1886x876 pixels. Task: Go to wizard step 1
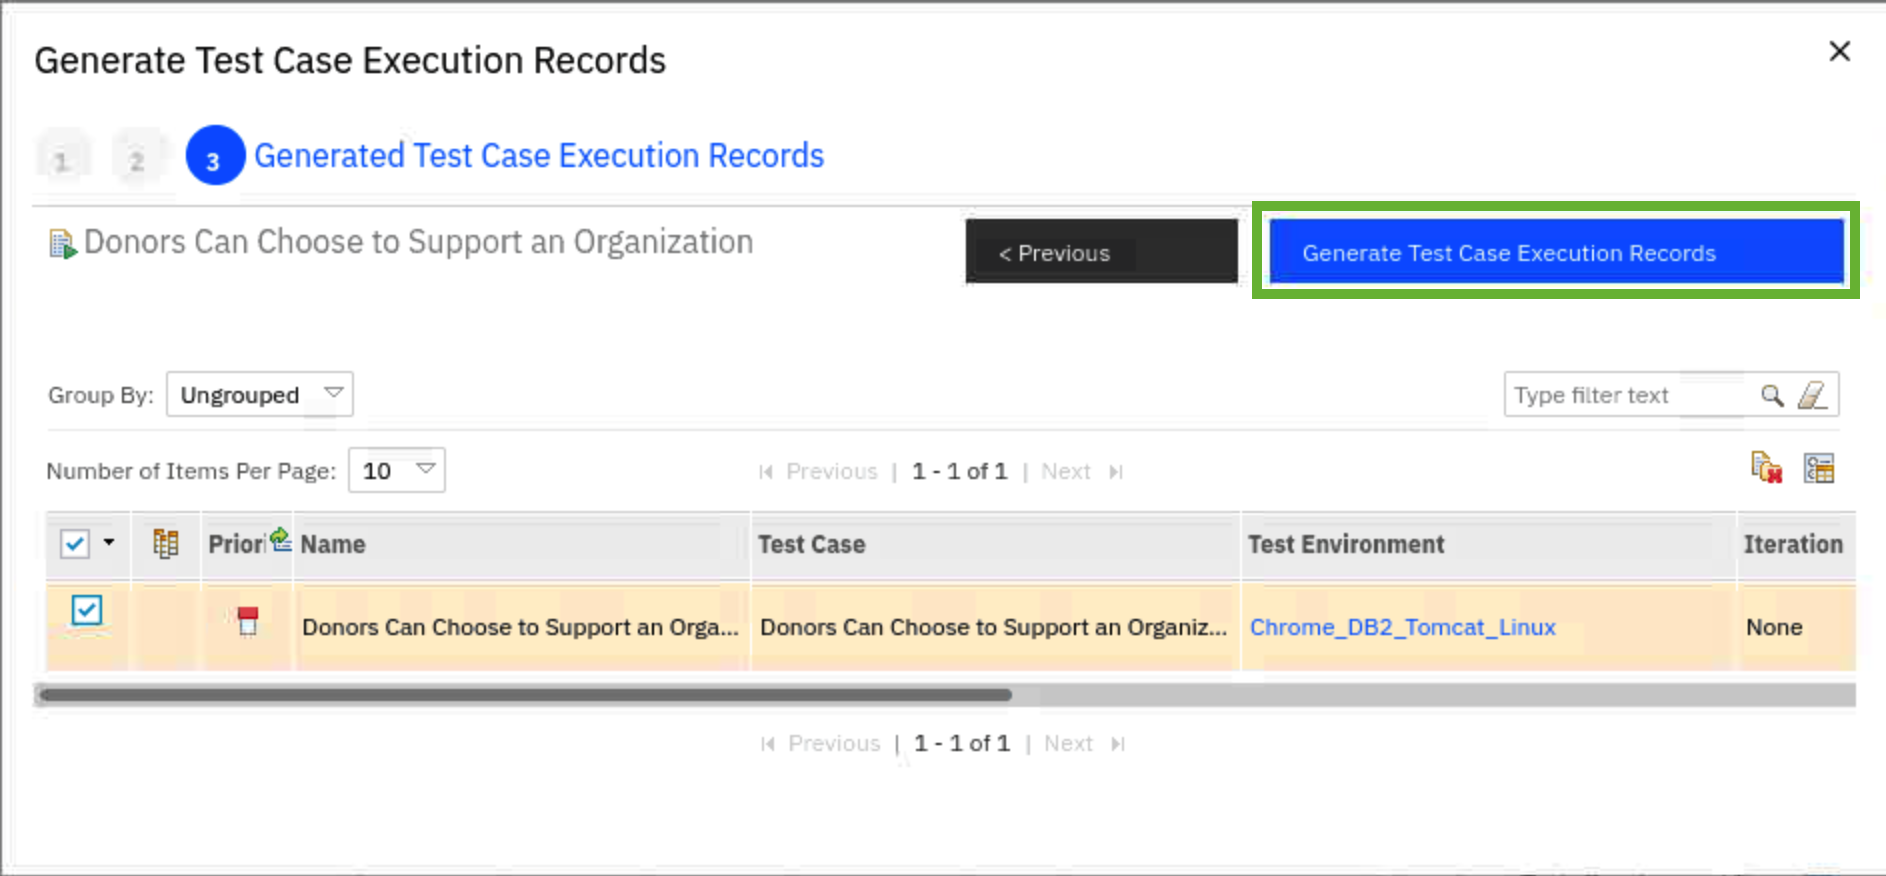[62, 158]
